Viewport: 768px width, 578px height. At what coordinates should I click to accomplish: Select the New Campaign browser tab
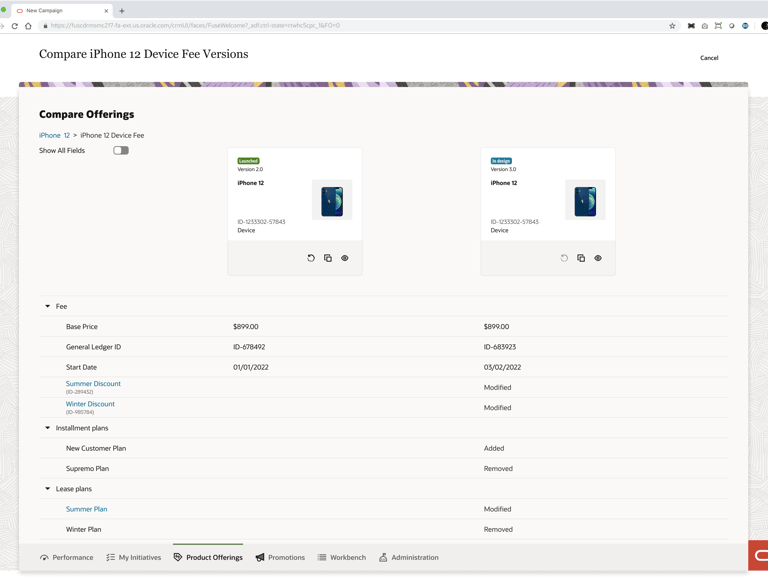(62, 11)
